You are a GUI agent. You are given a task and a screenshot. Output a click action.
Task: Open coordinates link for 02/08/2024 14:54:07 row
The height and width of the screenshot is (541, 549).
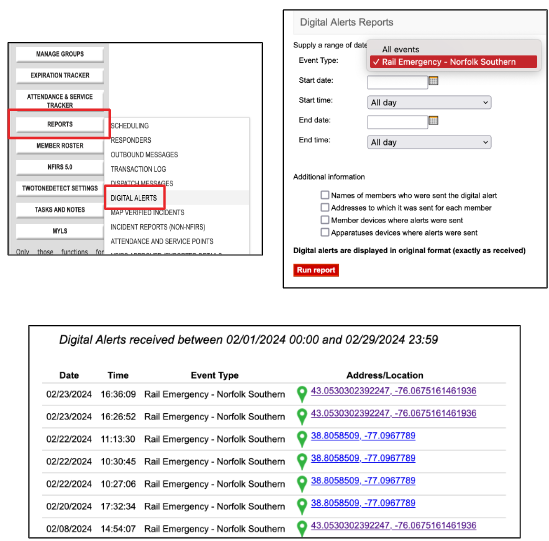click(x=394, y=525)
